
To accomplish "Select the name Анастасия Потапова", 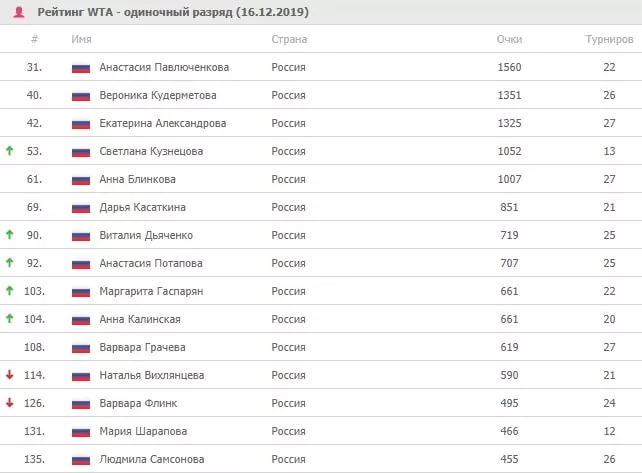I will pos(151,263).
